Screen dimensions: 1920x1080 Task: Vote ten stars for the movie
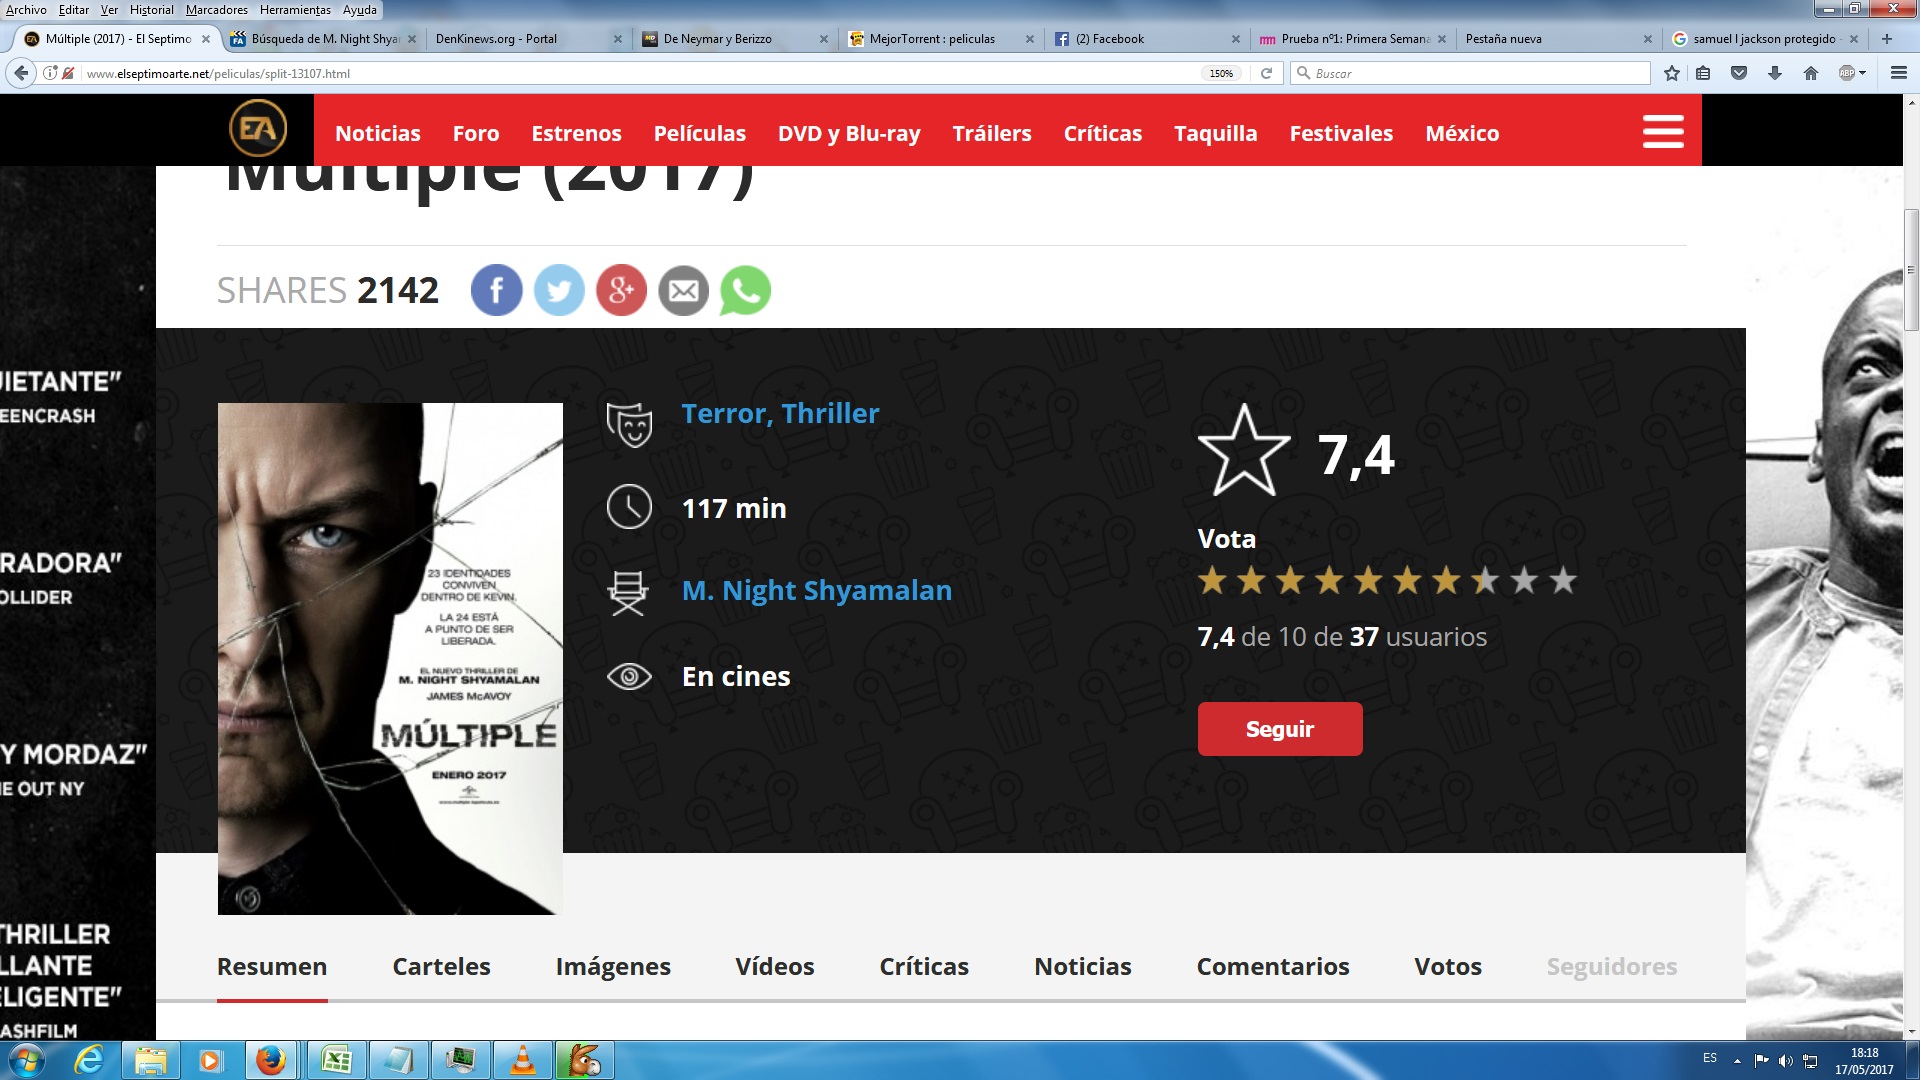(x=1563, y=580)
